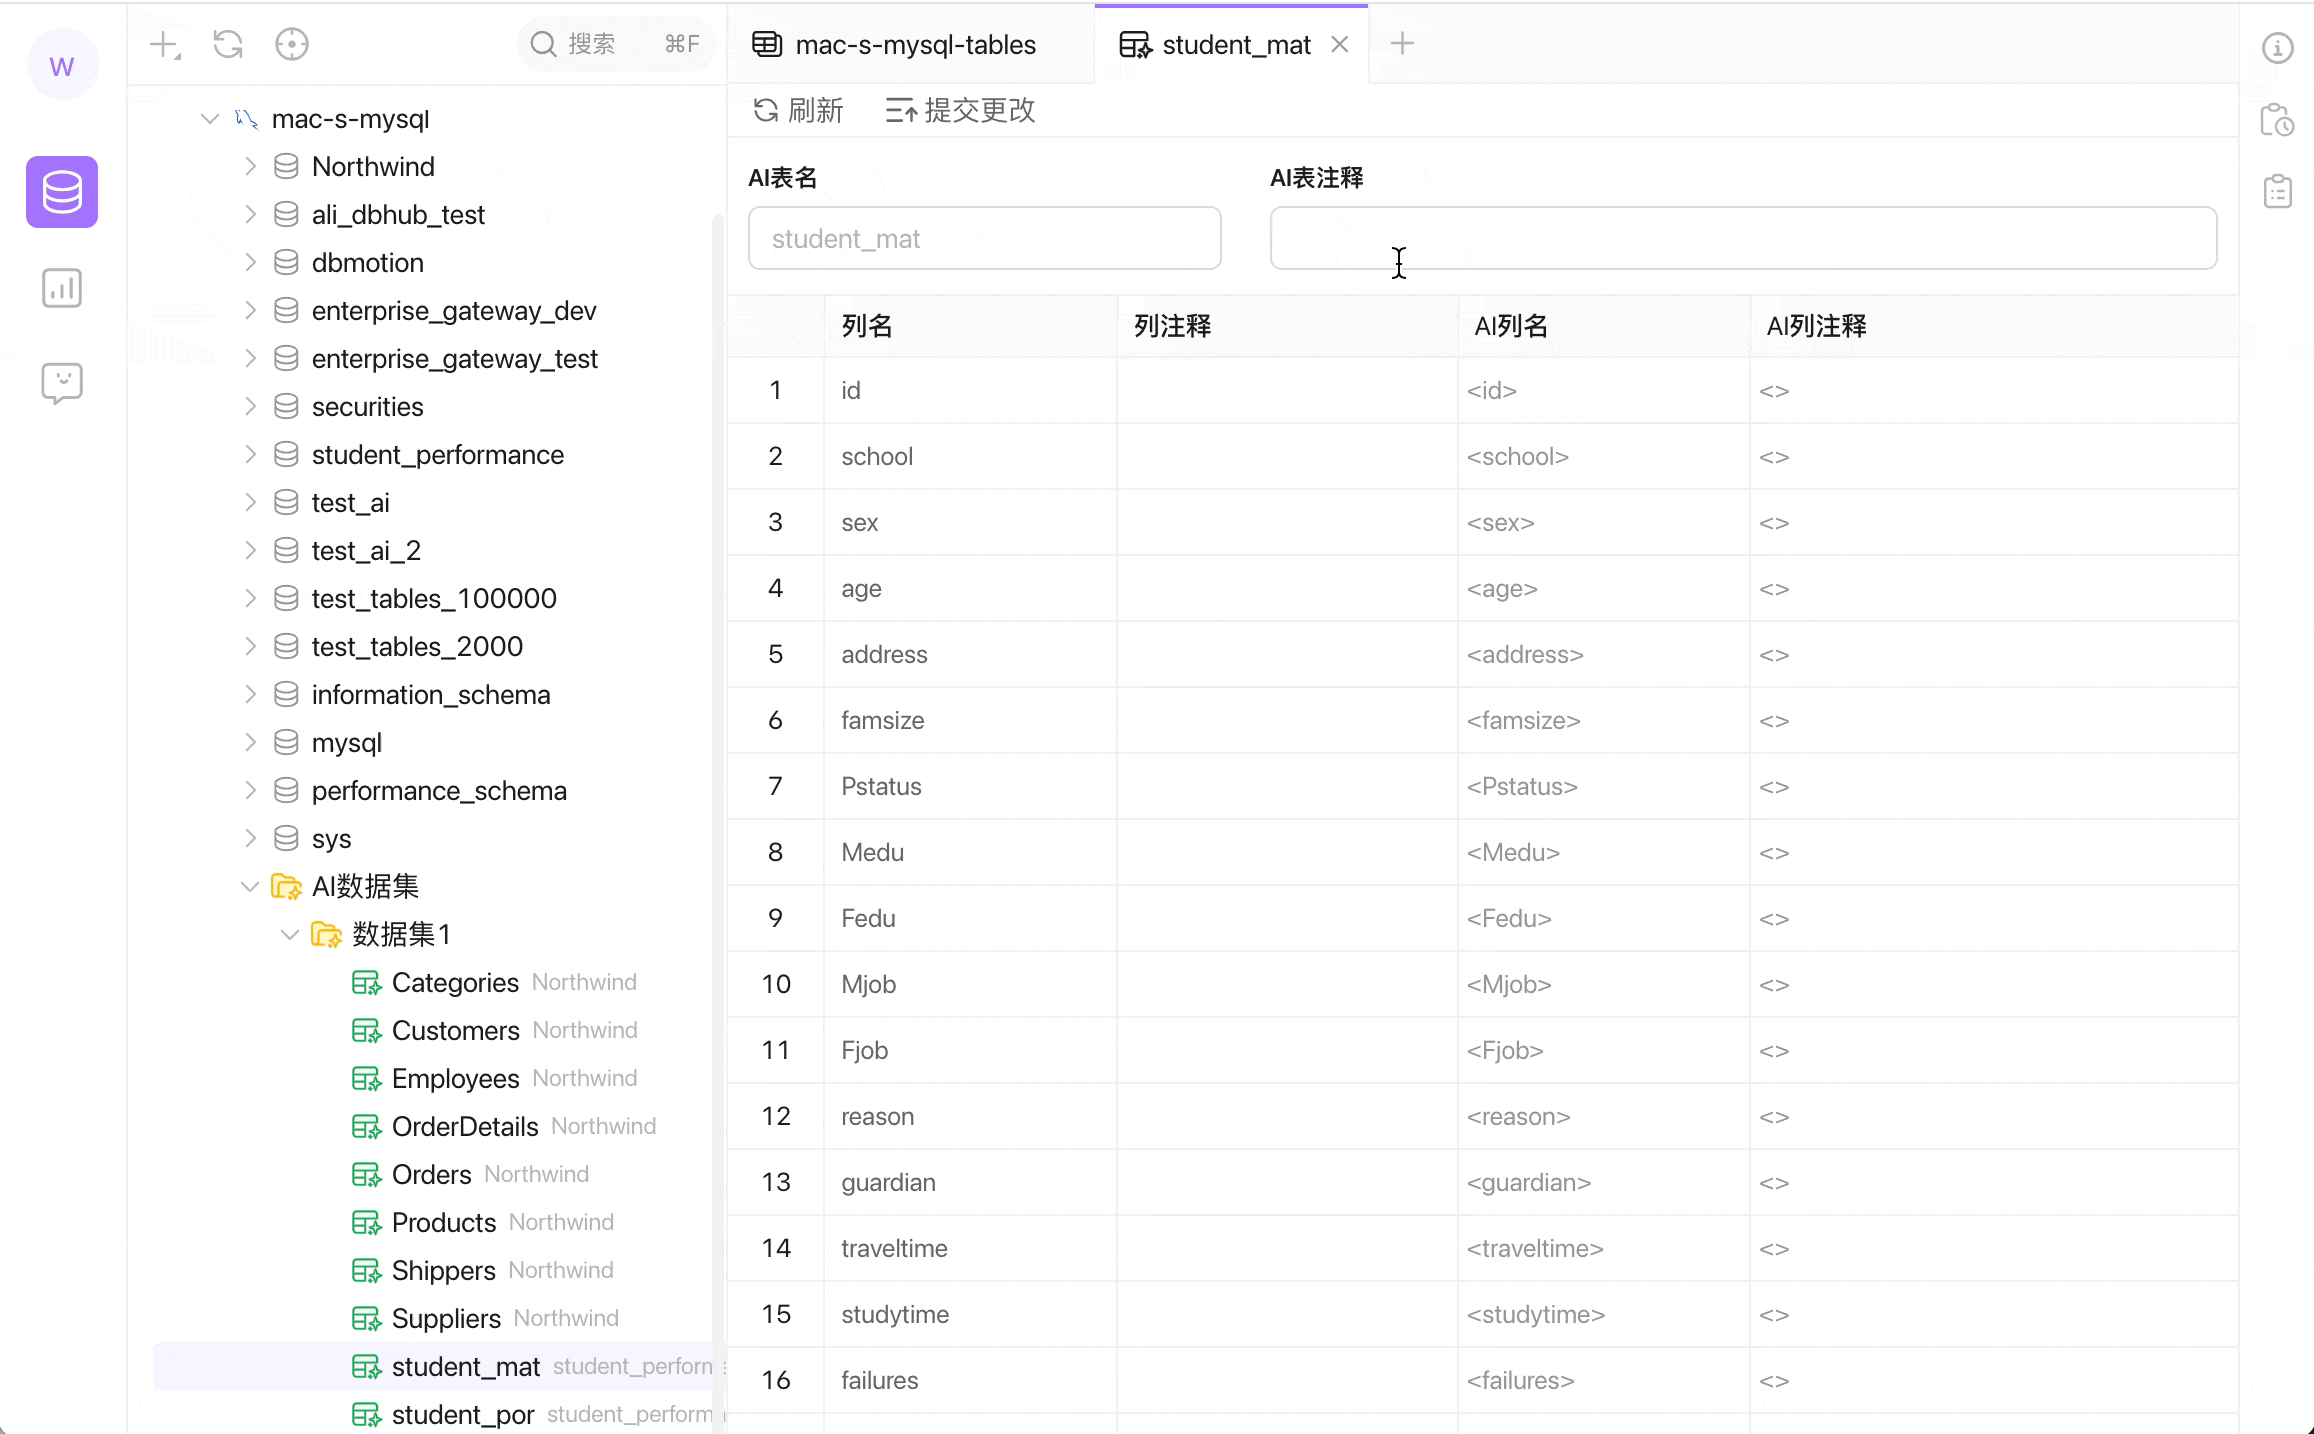Click the Suppliers table icon

[367, 1319]
